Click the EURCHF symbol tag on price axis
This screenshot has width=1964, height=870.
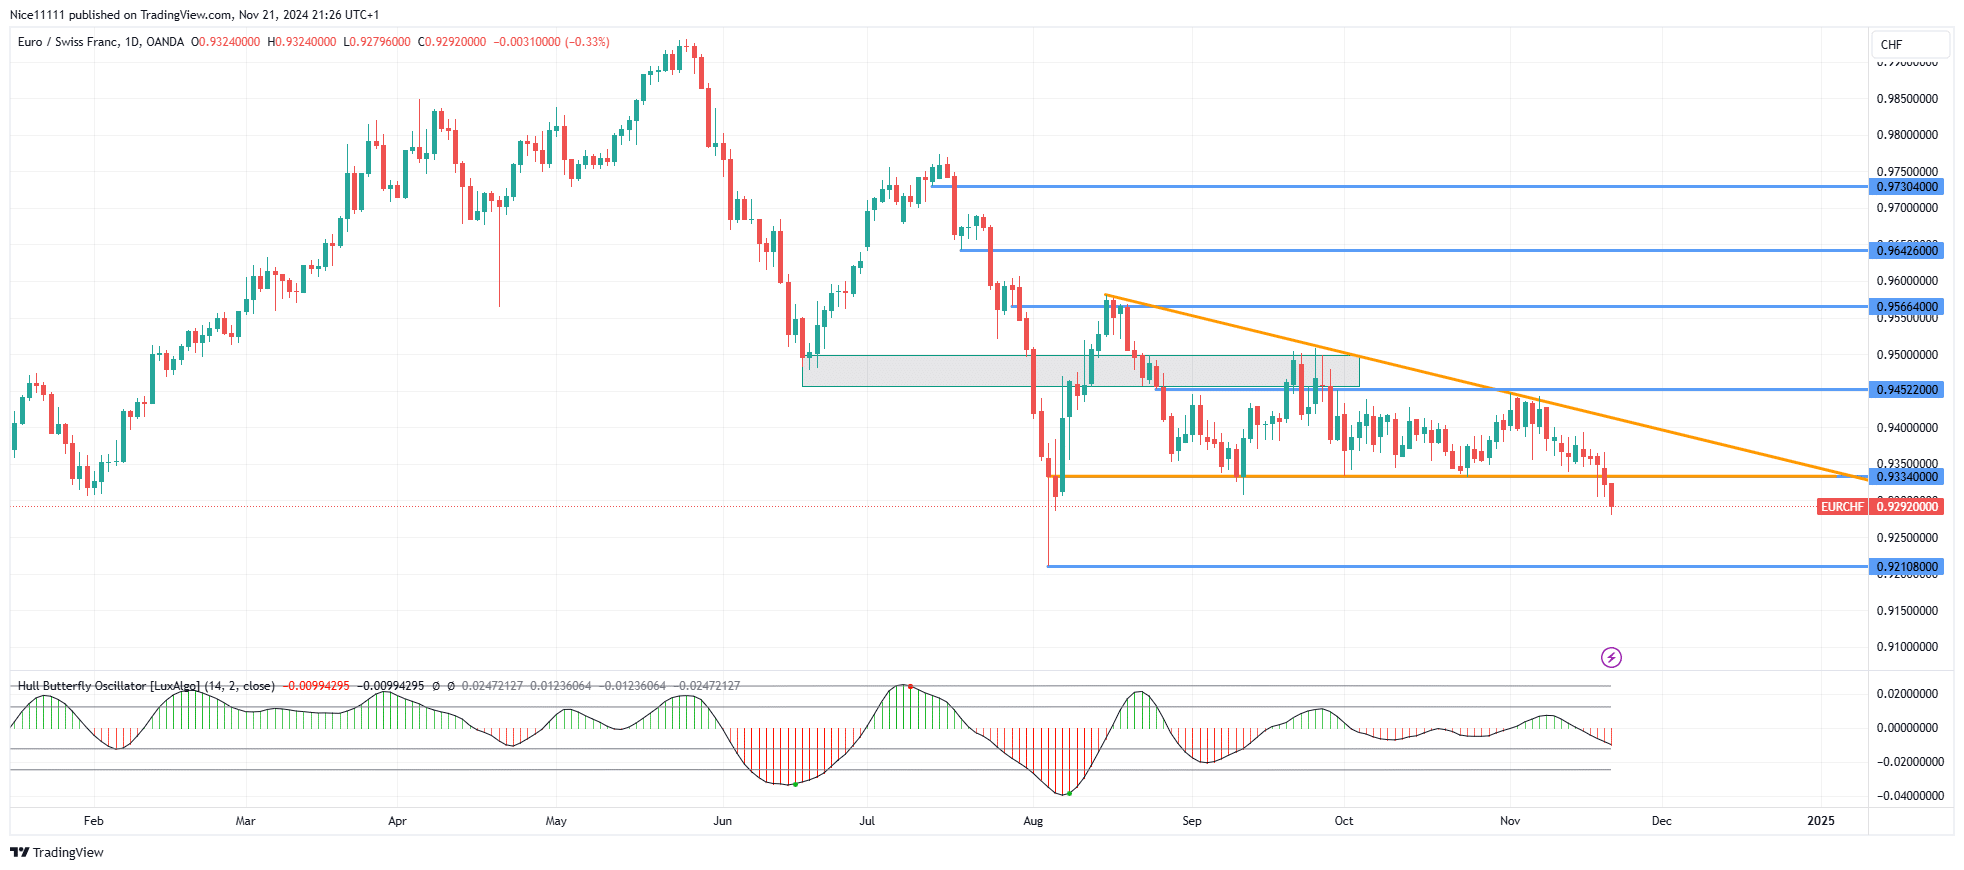pos(1842,507)
